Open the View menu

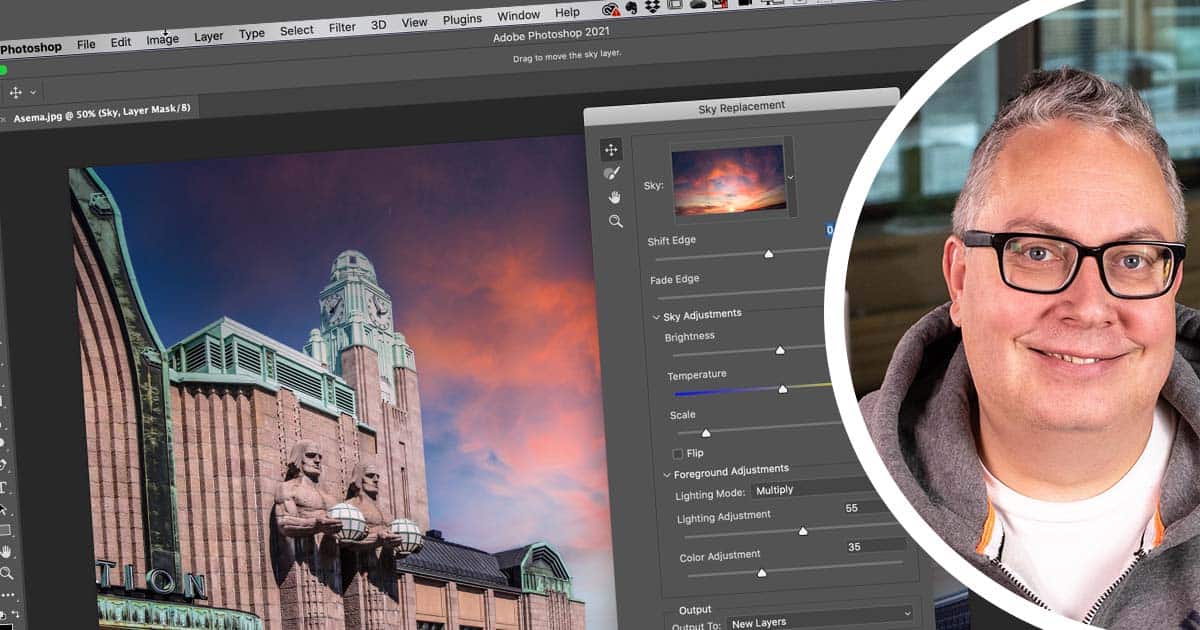[x=414, y=21]
